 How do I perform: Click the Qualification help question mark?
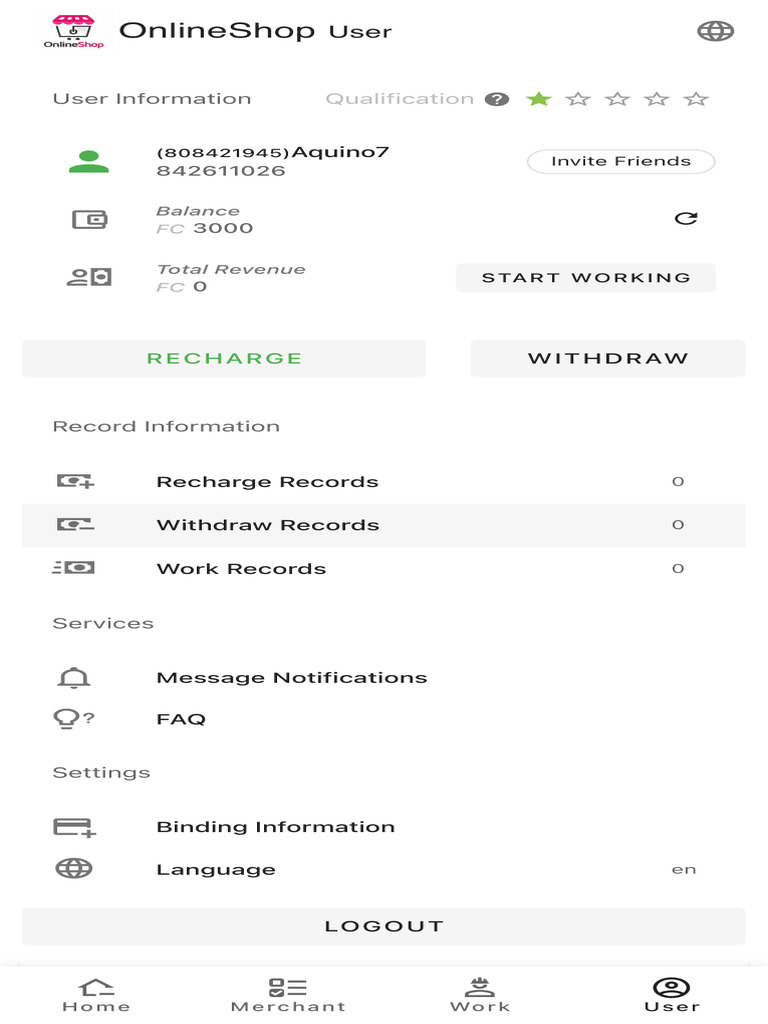(x=496, y=99)
